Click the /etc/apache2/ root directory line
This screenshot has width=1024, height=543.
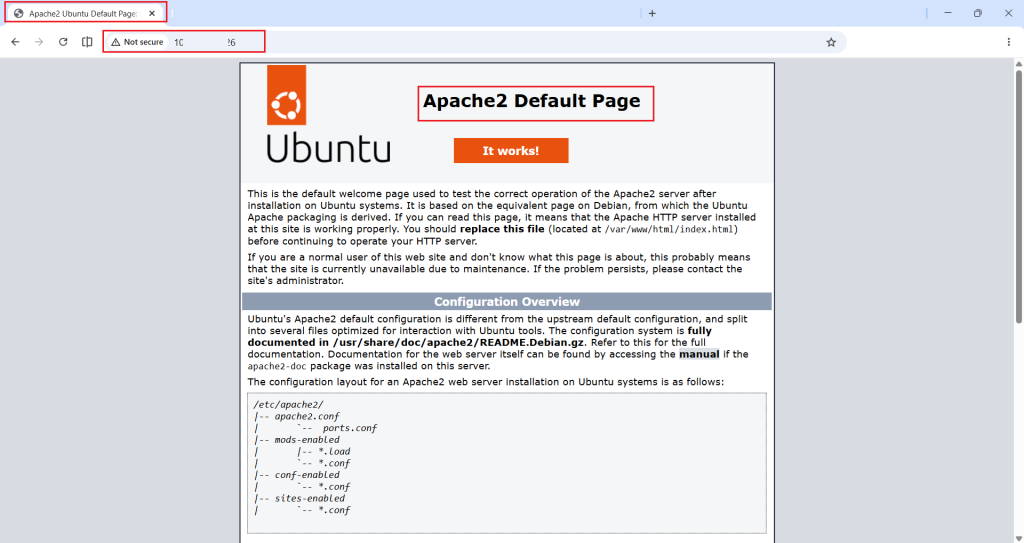pos(288,404)
